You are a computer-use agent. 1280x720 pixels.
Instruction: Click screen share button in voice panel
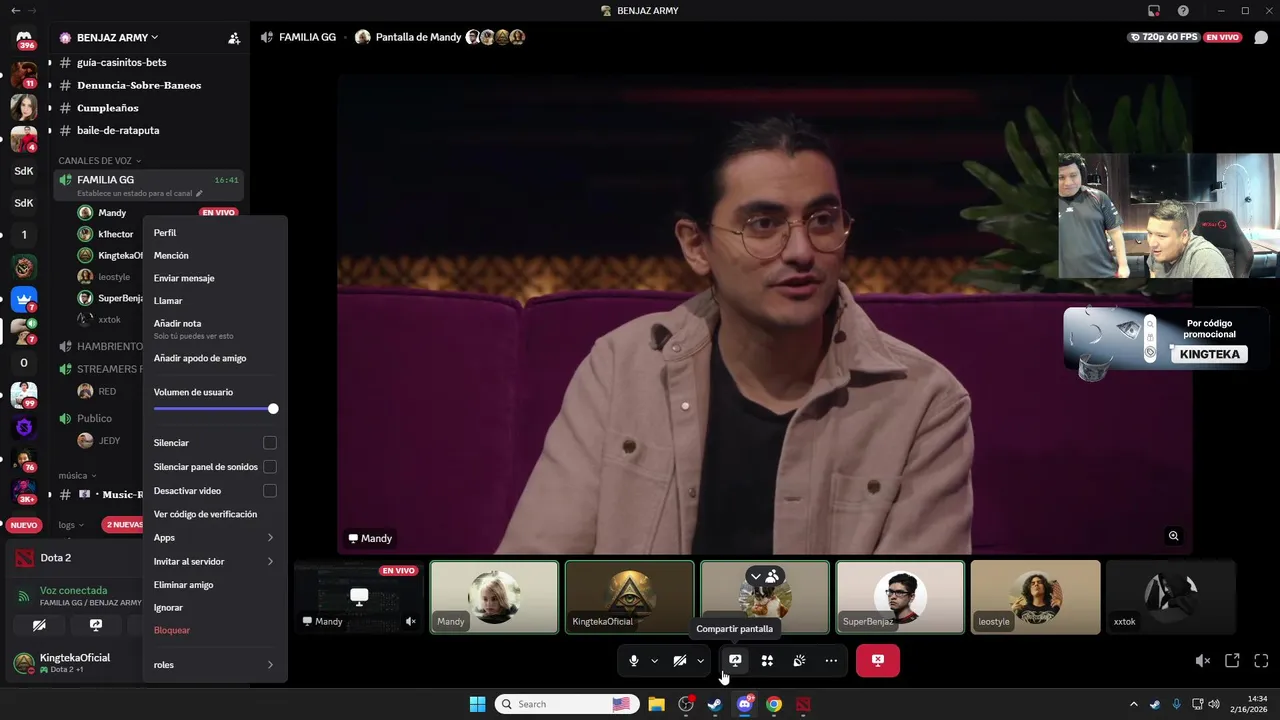coord(96,625)
